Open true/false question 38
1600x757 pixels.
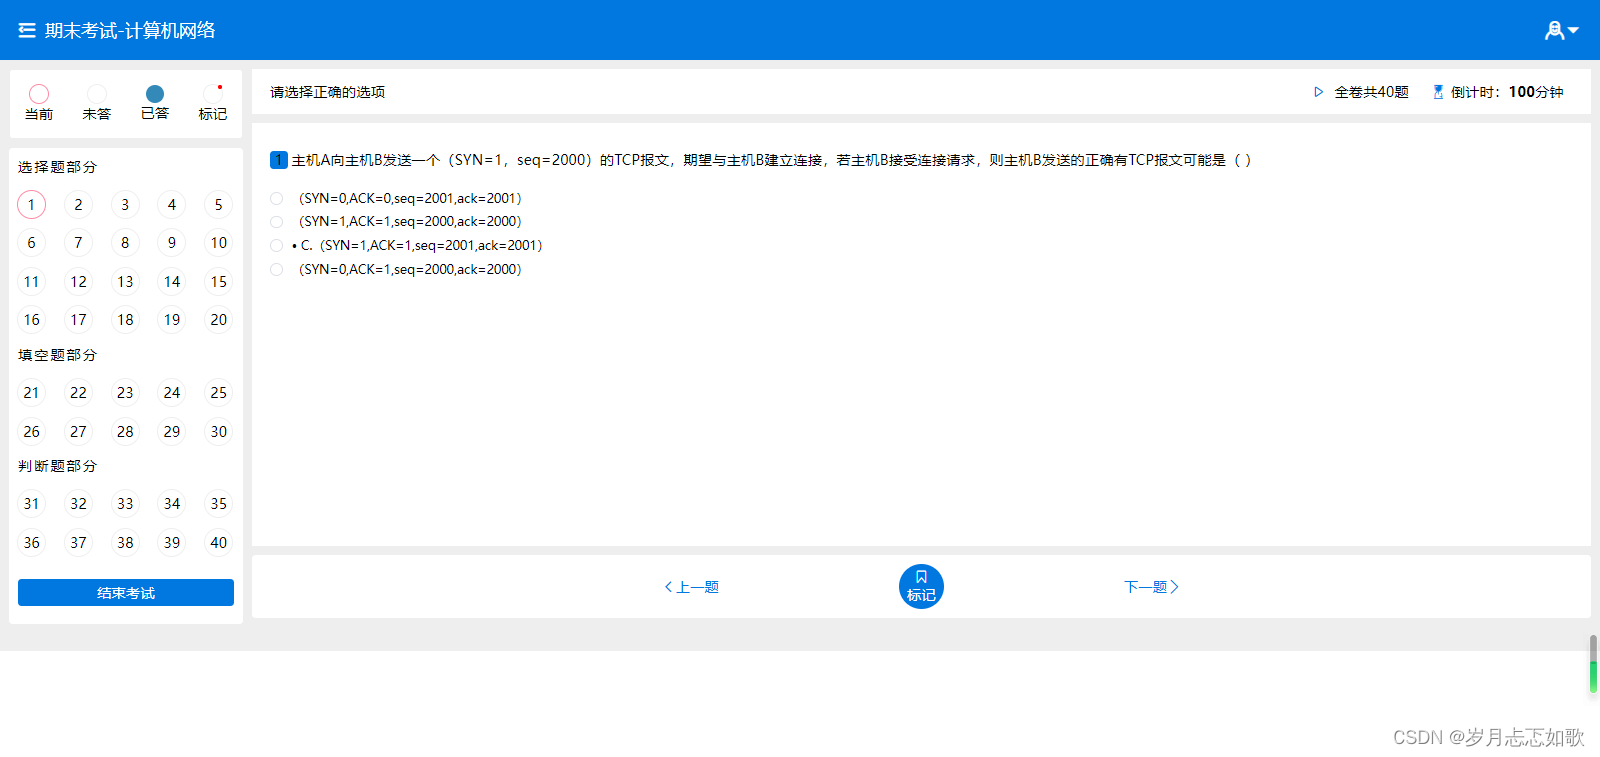[125, 543]
